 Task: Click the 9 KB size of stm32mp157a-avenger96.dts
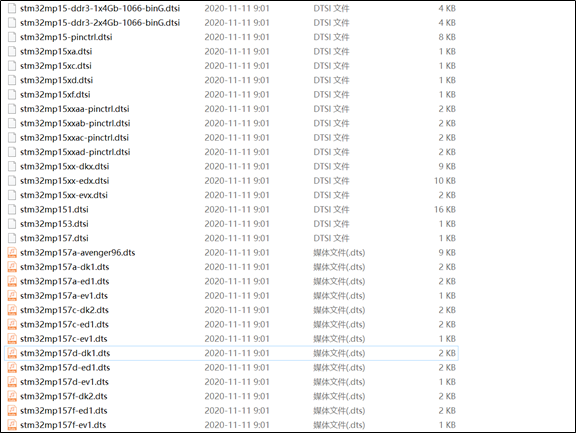[447, 252]
